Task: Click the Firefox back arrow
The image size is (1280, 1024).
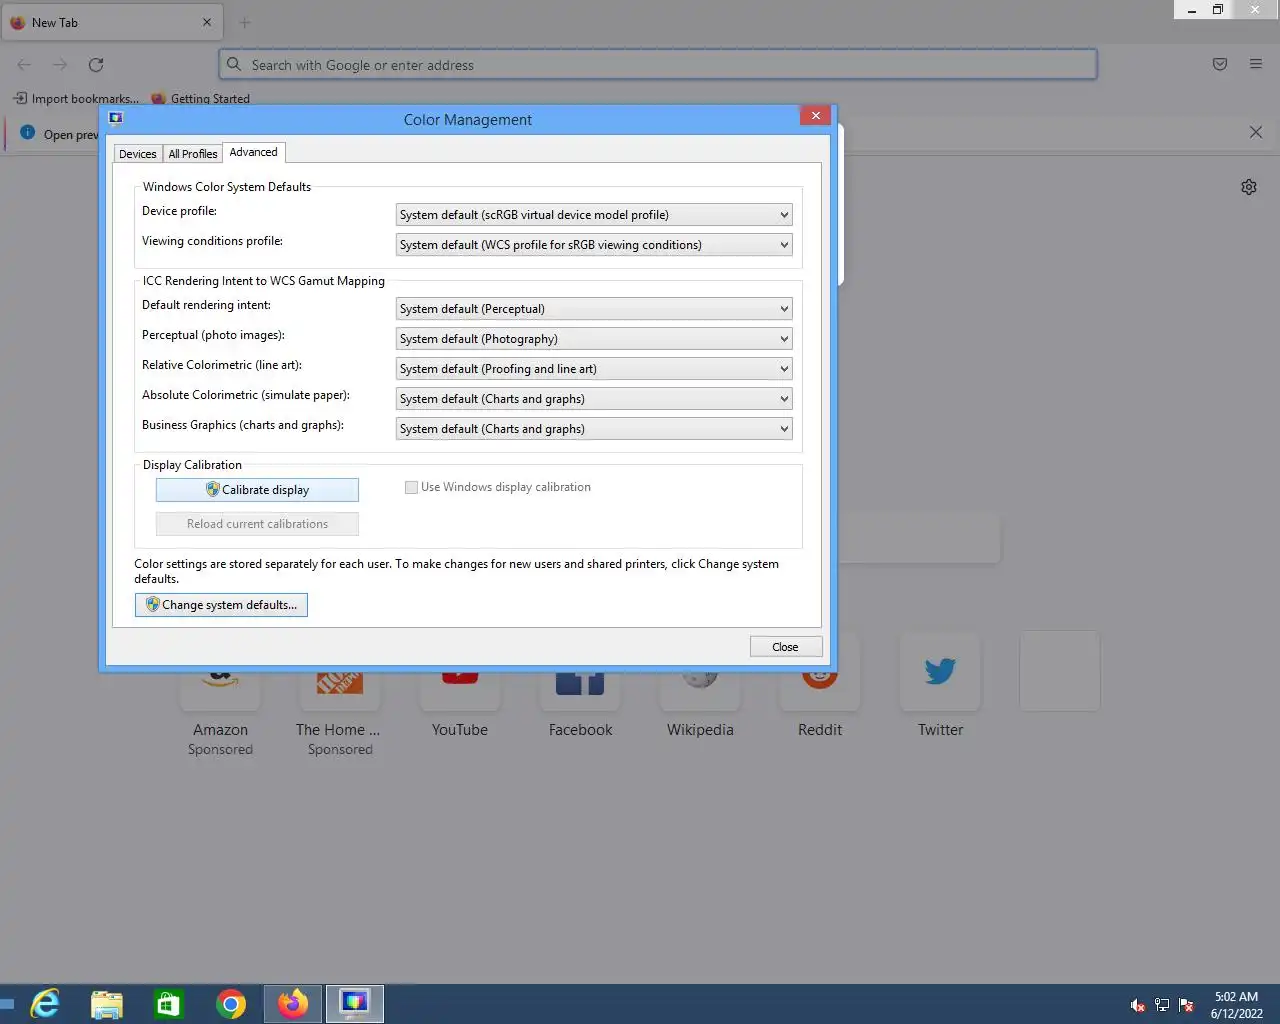Action: coord(24,65)
